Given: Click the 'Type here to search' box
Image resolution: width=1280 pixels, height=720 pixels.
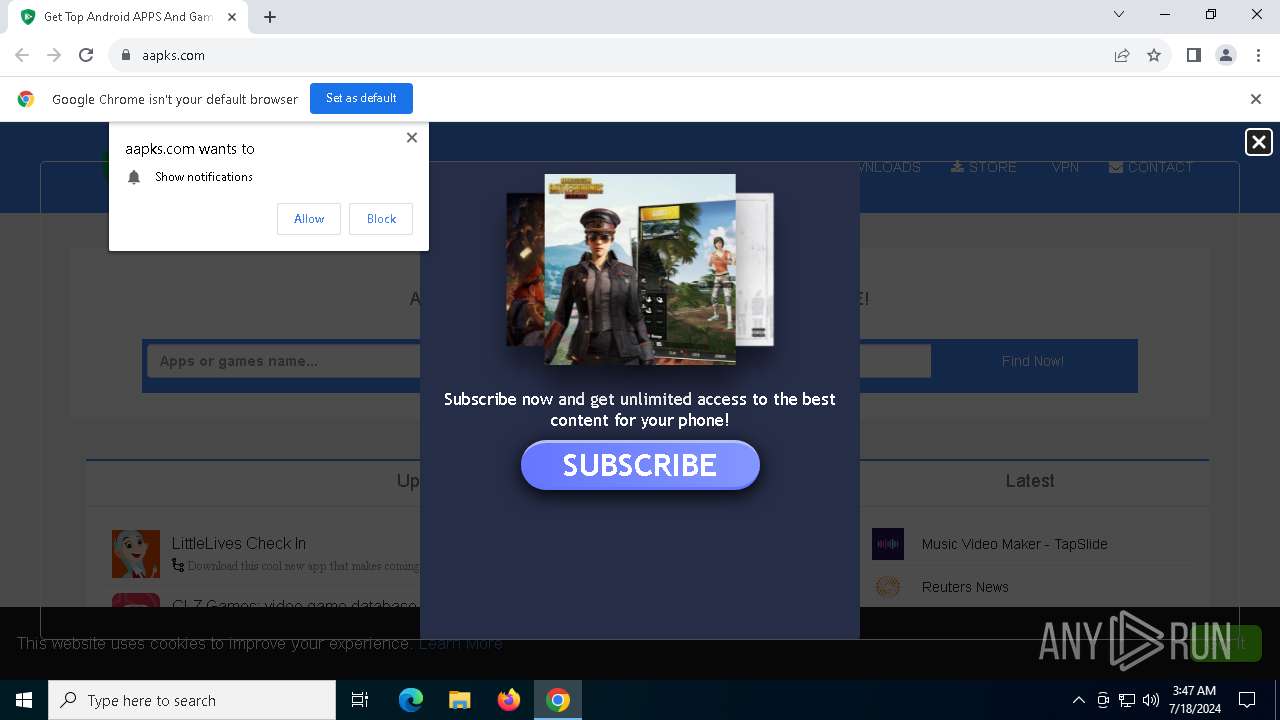Looking at the screenshot, I should click(x=192, y=700).
